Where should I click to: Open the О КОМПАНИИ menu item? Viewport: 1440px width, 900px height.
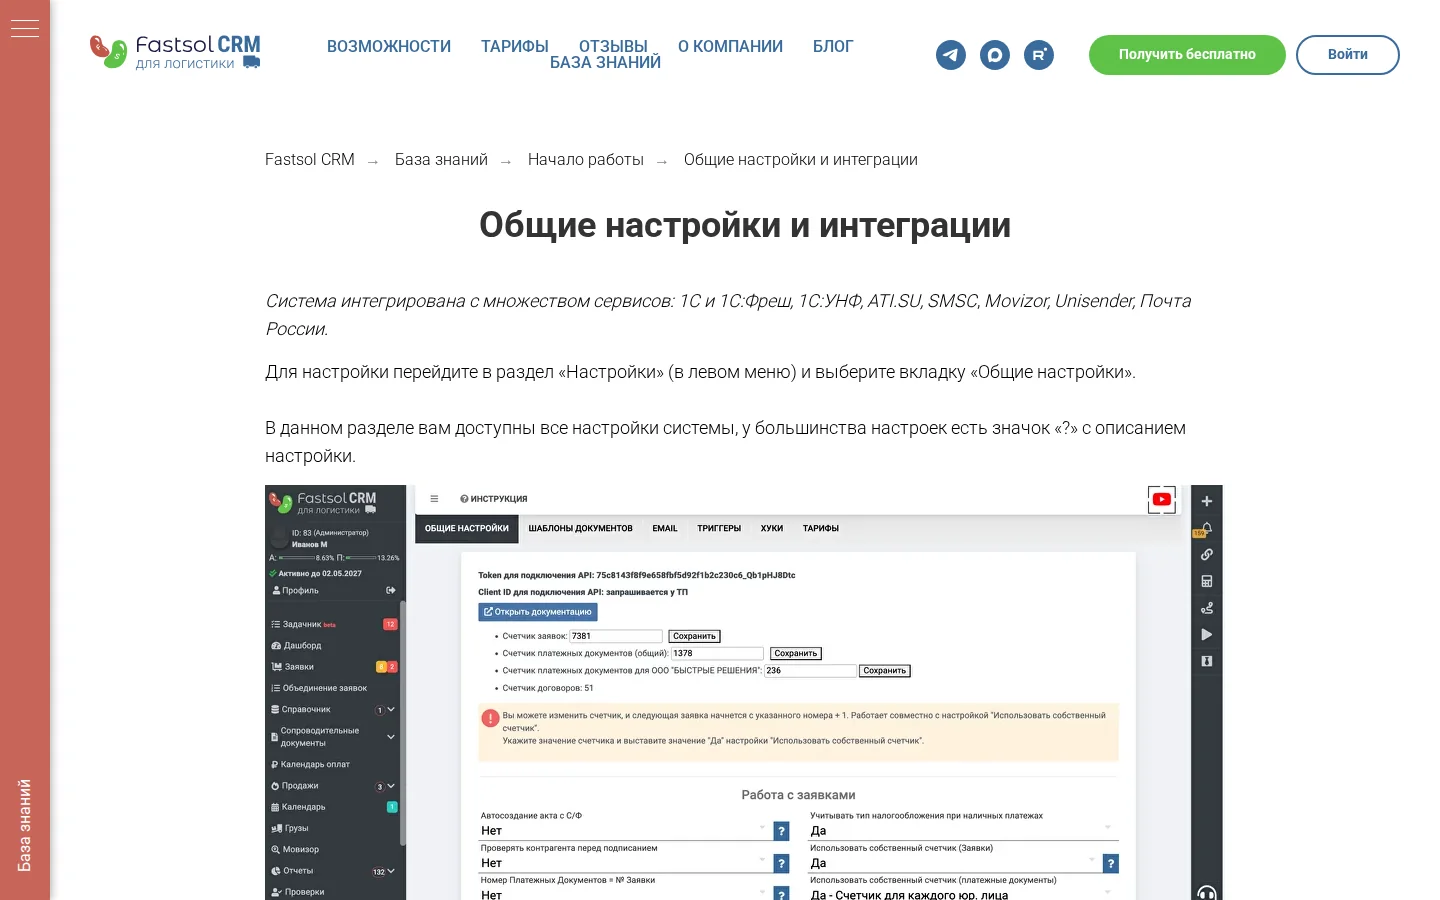point(730,46)
